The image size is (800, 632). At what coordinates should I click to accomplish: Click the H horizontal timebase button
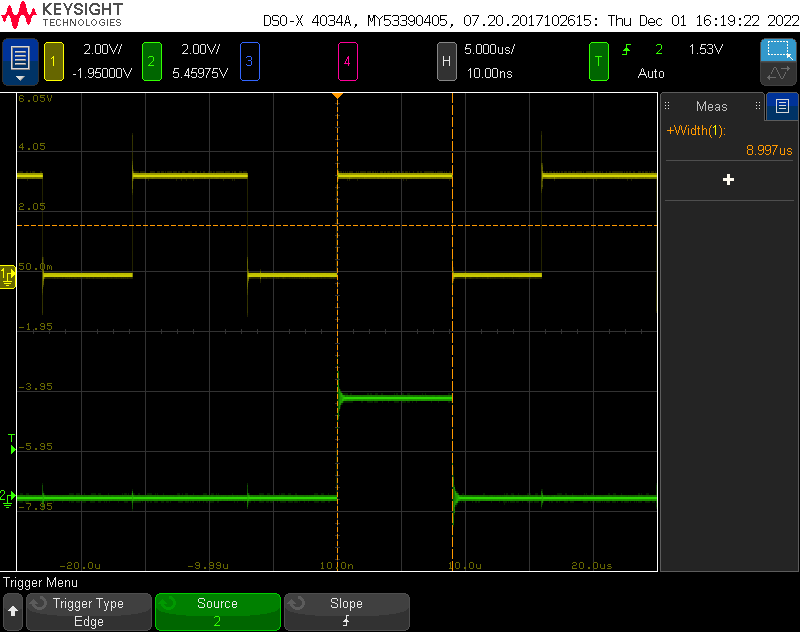point(447,61)
